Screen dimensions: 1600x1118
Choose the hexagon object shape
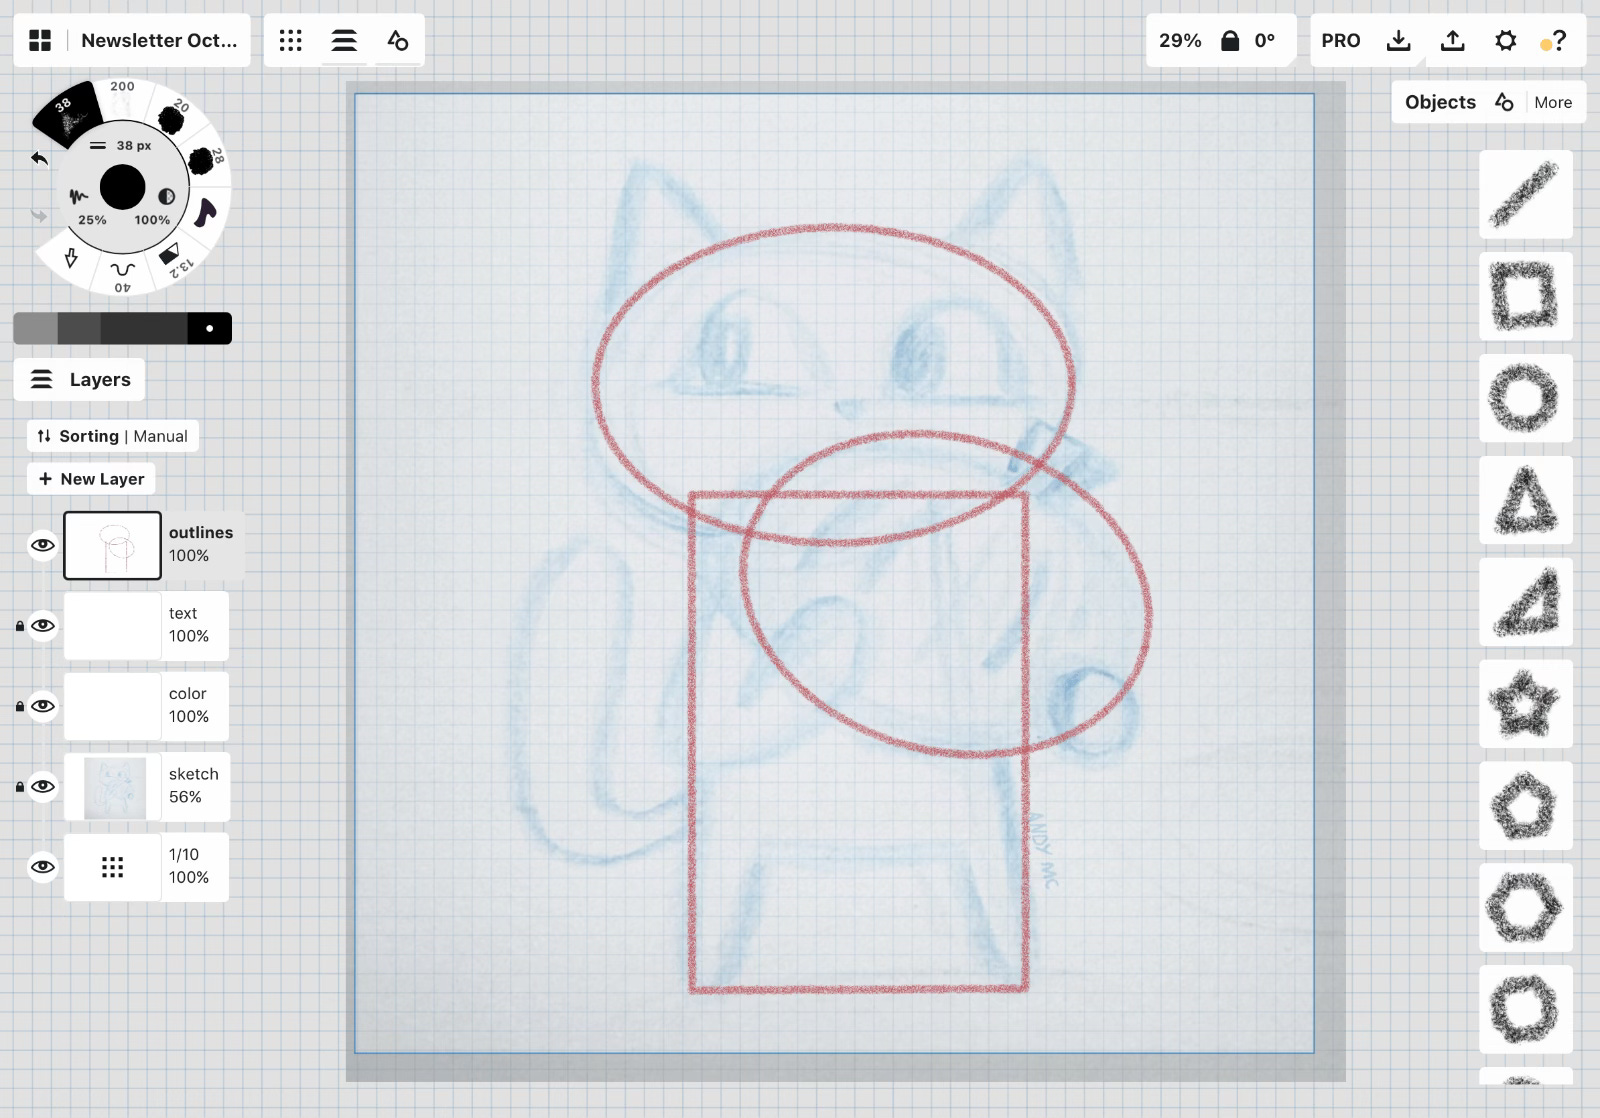(x=1525, y=909)
